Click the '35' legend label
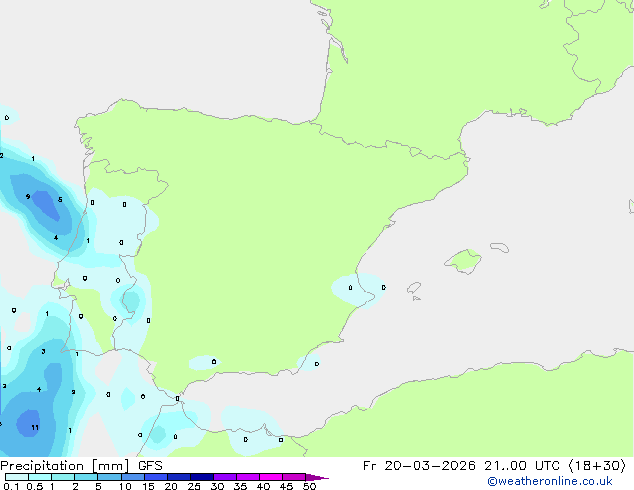Viewport: 634px width, 490px height. (241, 486)
